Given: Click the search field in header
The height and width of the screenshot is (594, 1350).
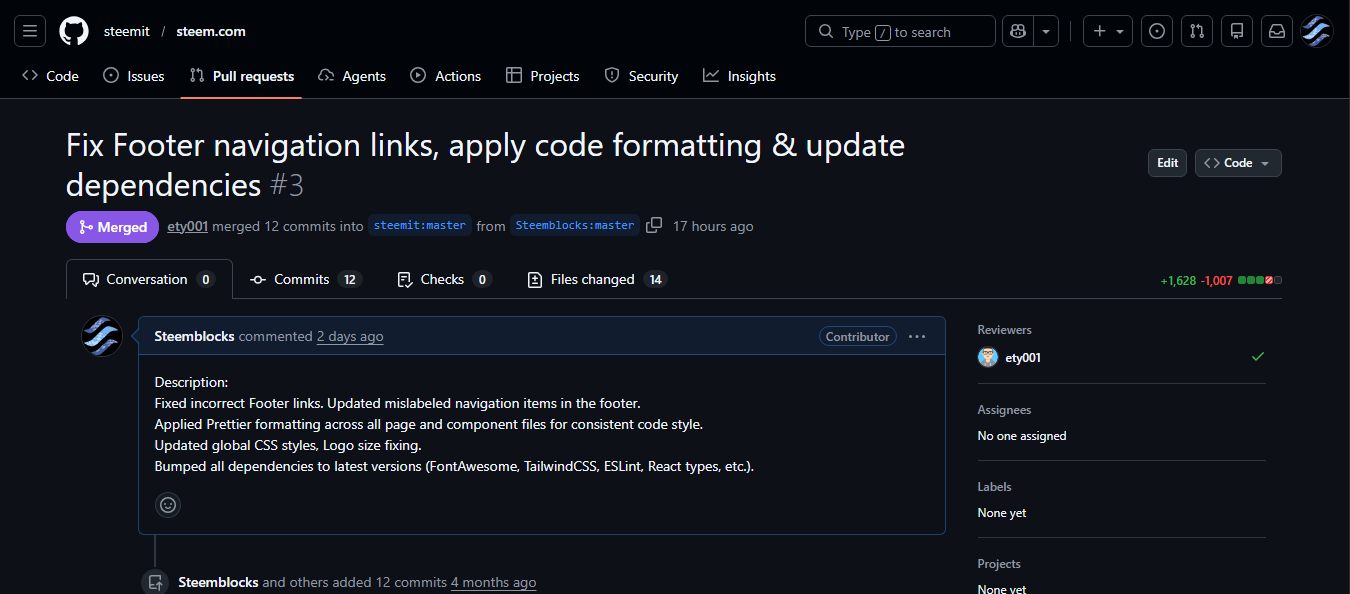Looking at the screenshot, I should [900, 31].
